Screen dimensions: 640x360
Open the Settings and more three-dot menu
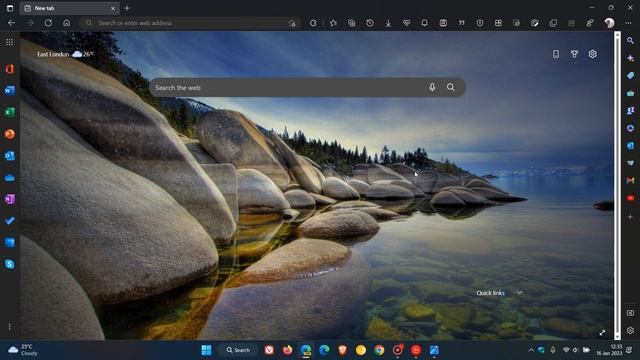(x=628, y=23)
